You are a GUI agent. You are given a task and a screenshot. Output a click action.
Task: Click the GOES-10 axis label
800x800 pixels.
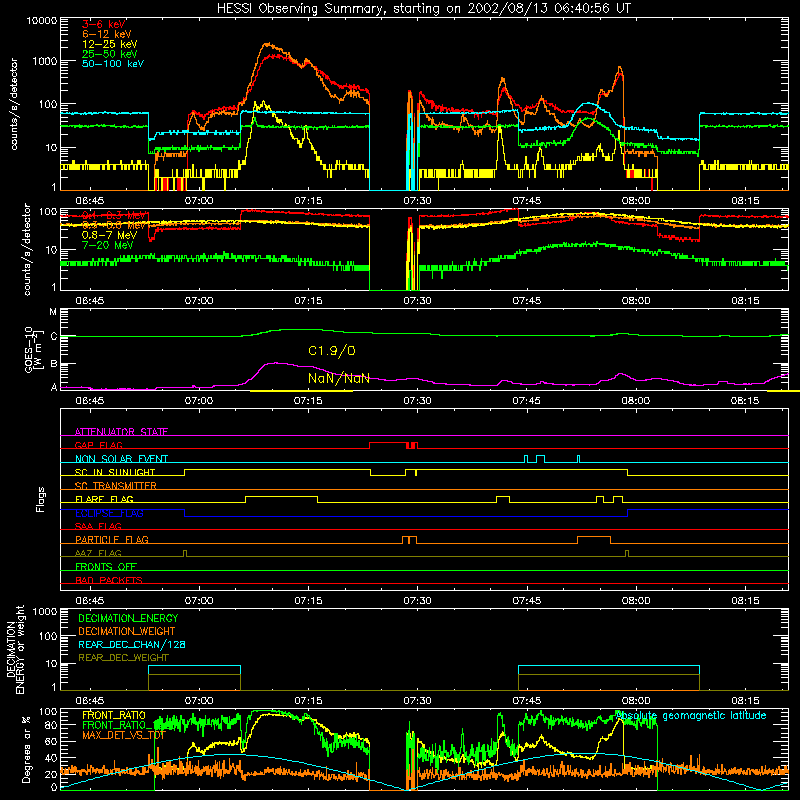(33, 349)
